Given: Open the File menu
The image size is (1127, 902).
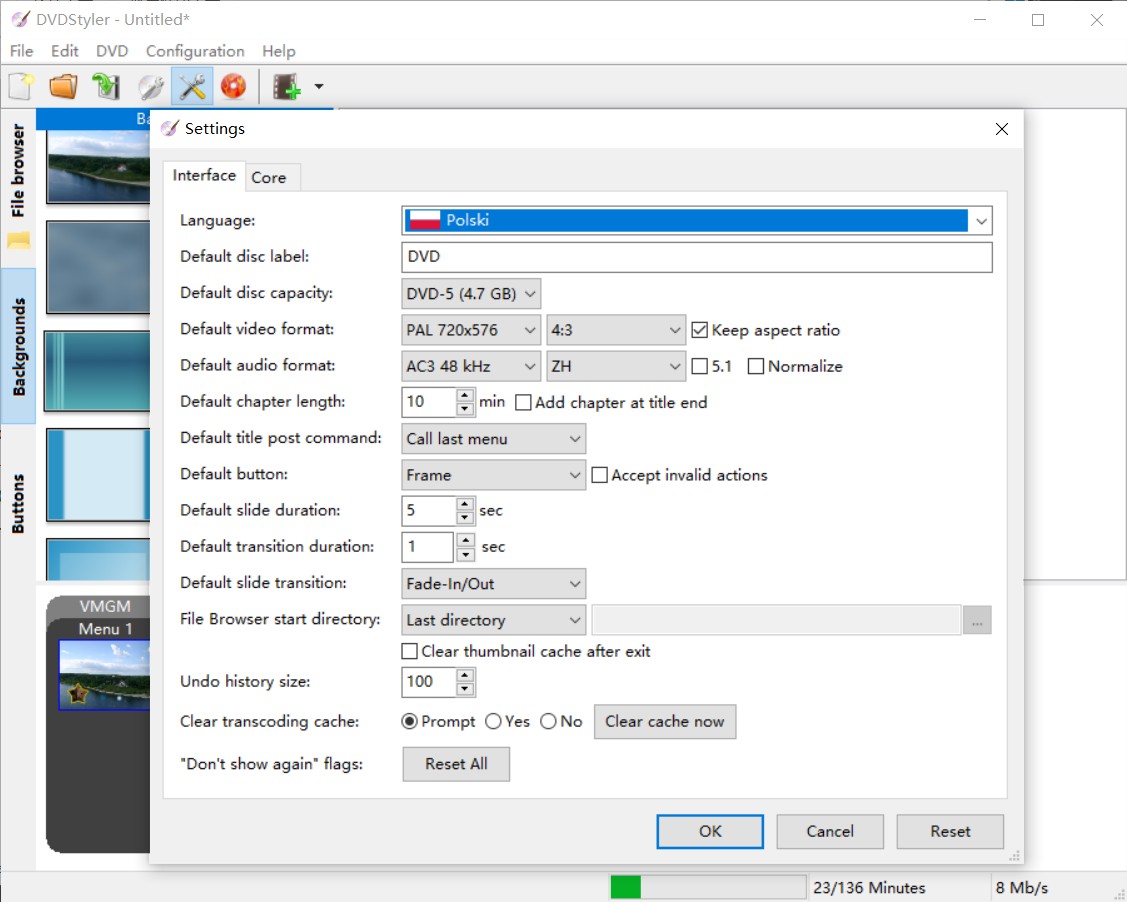Looking at the screenshot, I should click(x=22, y=51).
